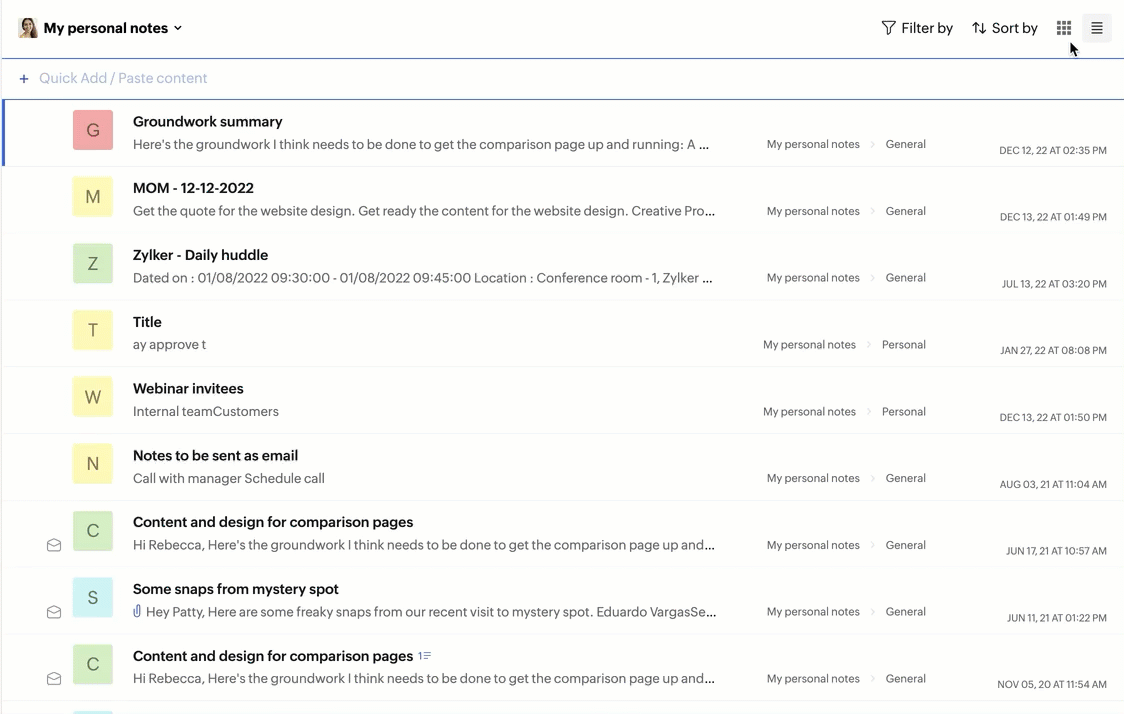Click the yellow W avatar for Webinar invitees

coord(93,397)
